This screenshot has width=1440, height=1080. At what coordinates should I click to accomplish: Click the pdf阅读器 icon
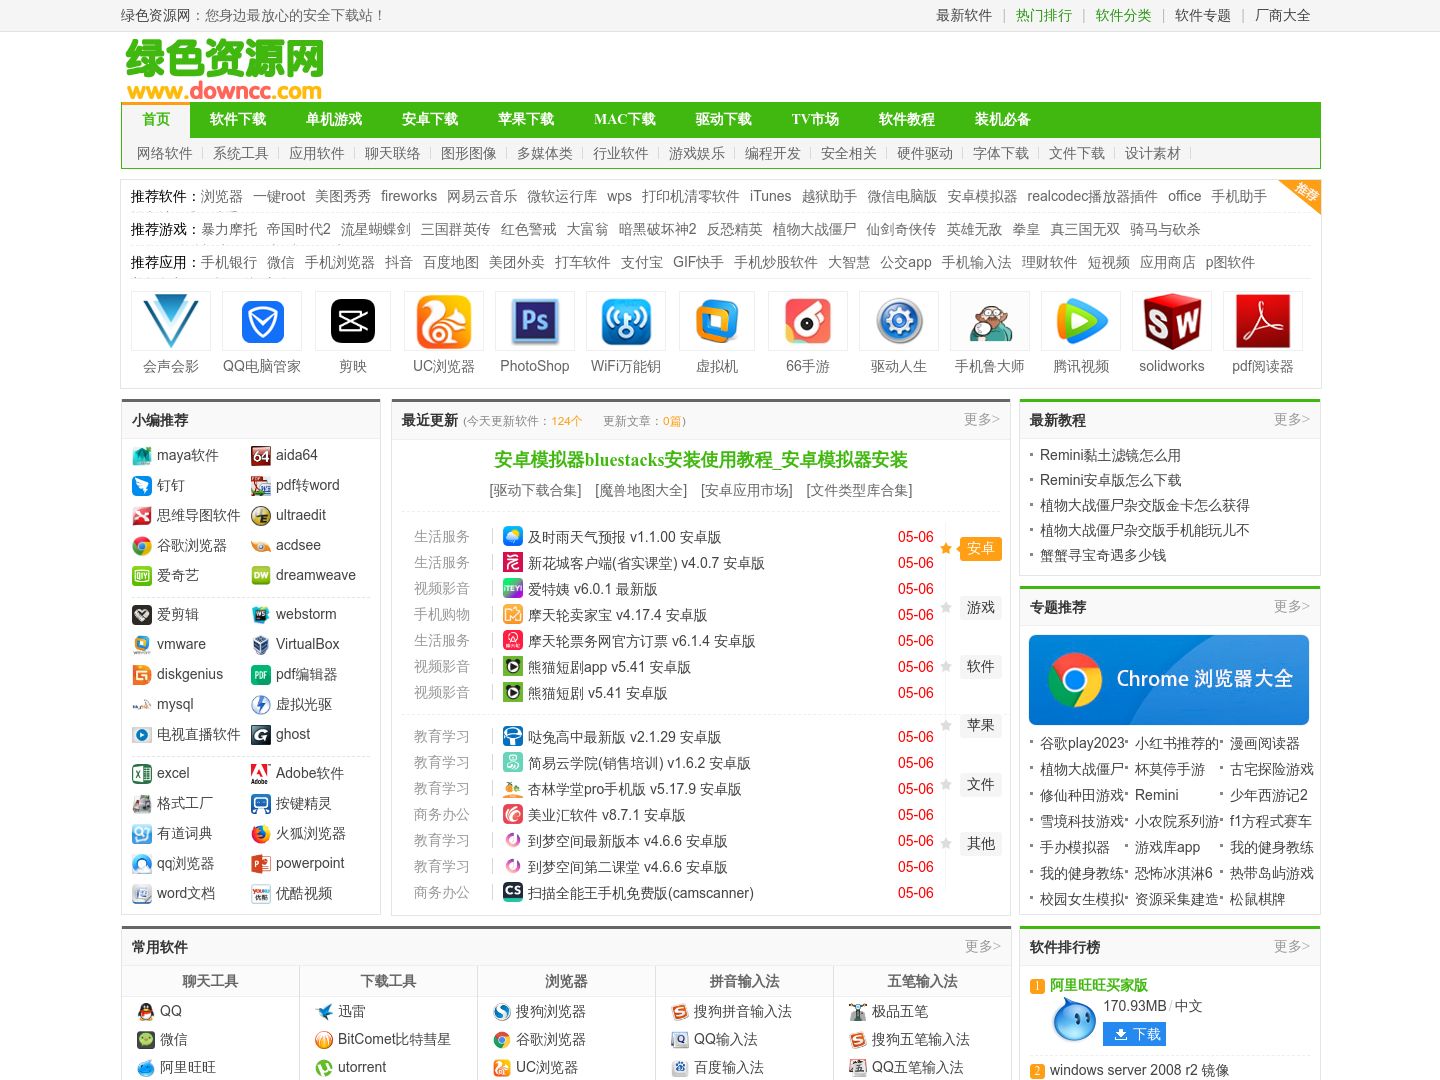(x=1263, y=321)
